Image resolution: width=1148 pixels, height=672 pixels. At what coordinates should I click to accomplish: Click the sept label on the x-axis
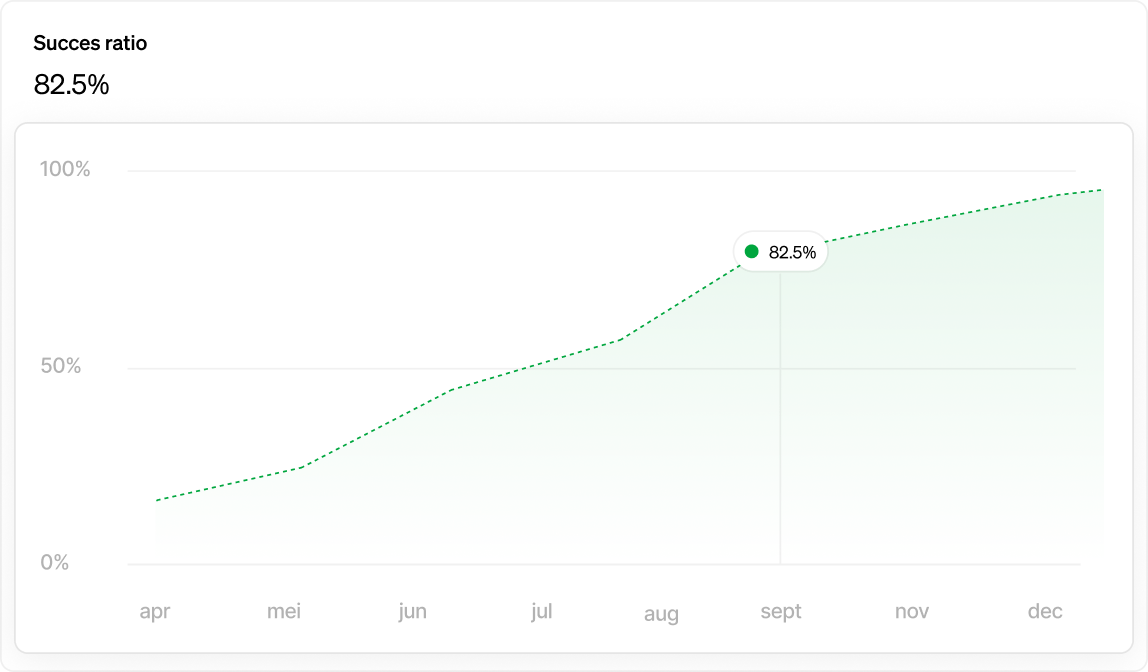pos(781,611)
